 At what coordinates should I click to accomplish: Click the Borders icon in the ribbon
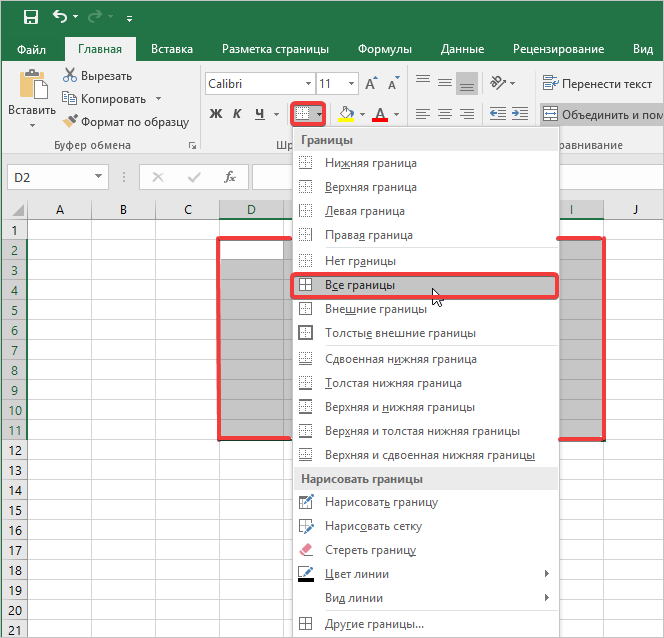(302, 113)
